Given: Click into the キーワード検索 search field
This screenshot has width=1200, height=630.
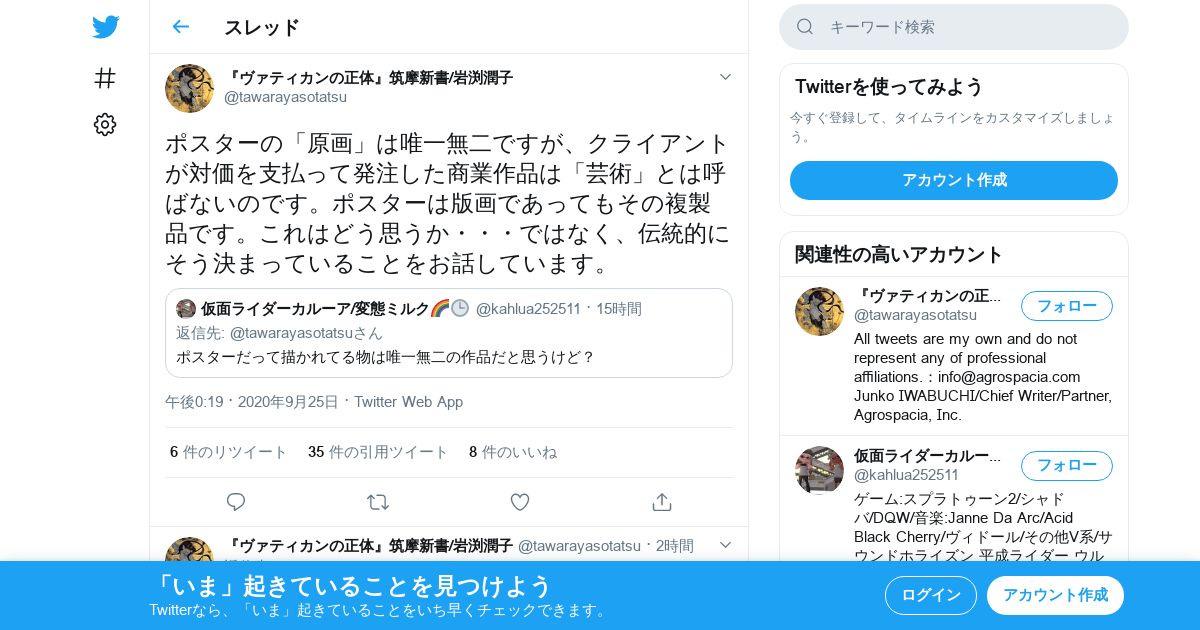Looking at the screenshot, I should 954,27.
